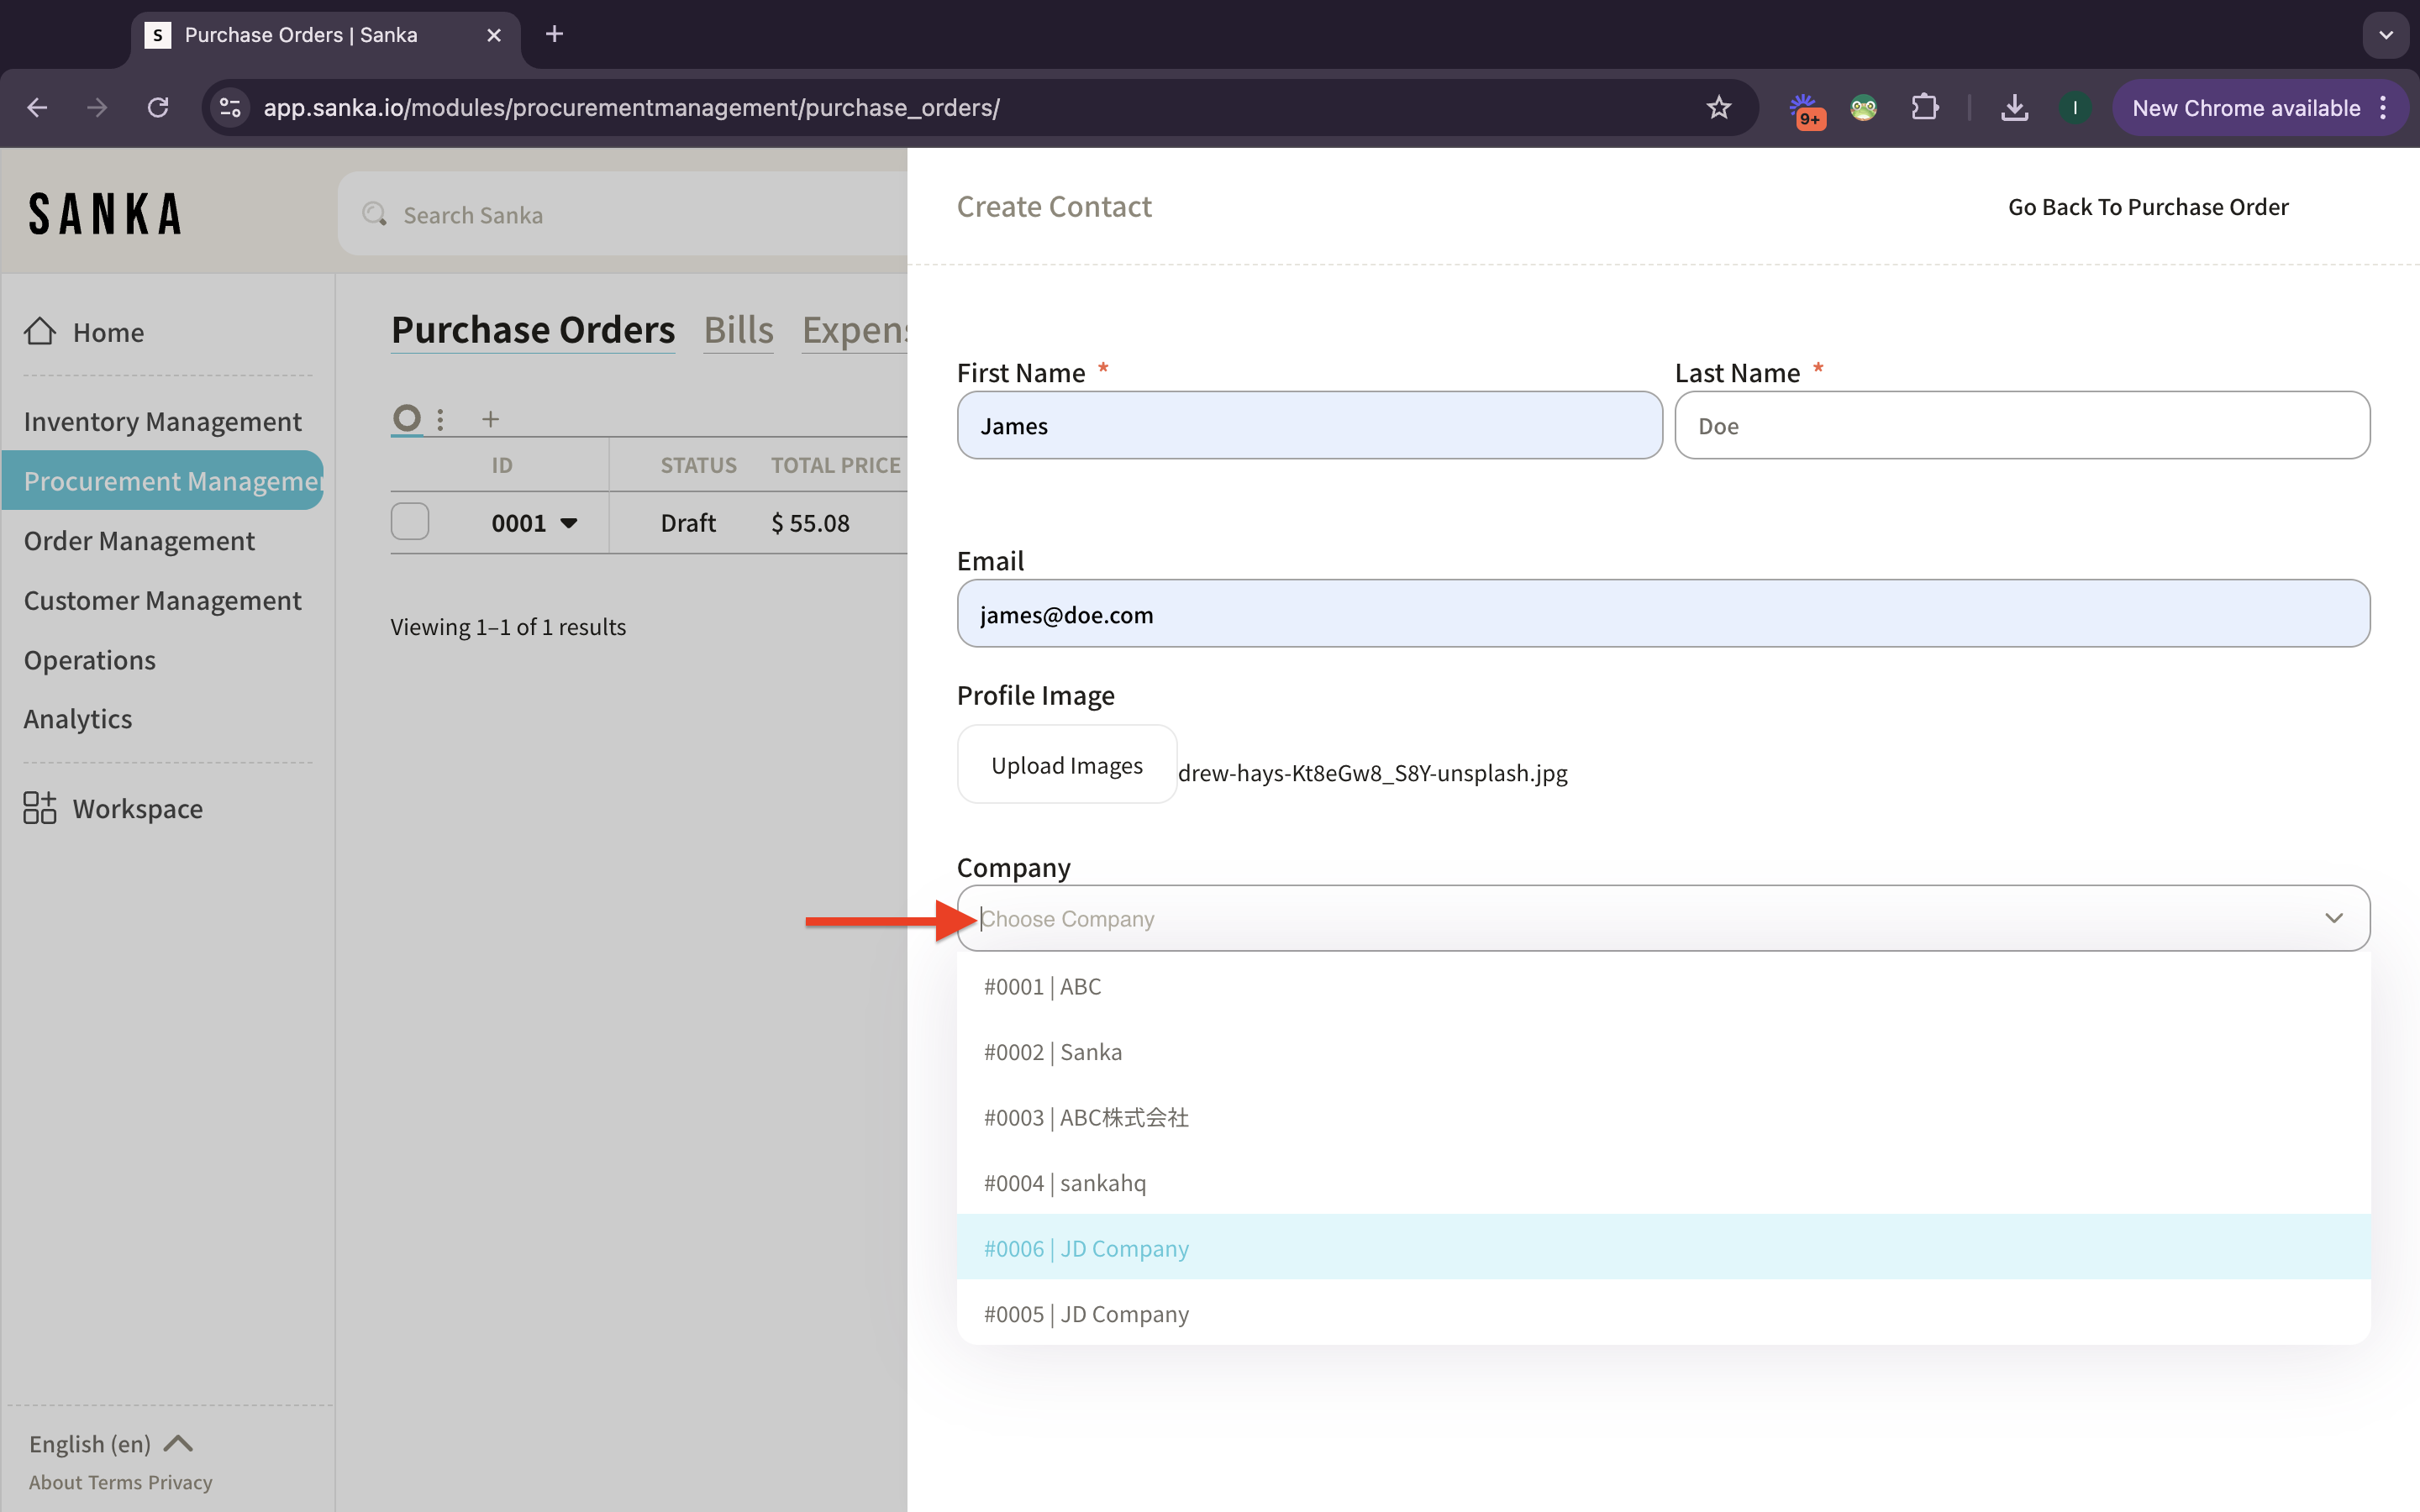2420x1512 pixels.
Task: Open the About link in footer
Action: pyautogui.click(x=55, y=1482)
